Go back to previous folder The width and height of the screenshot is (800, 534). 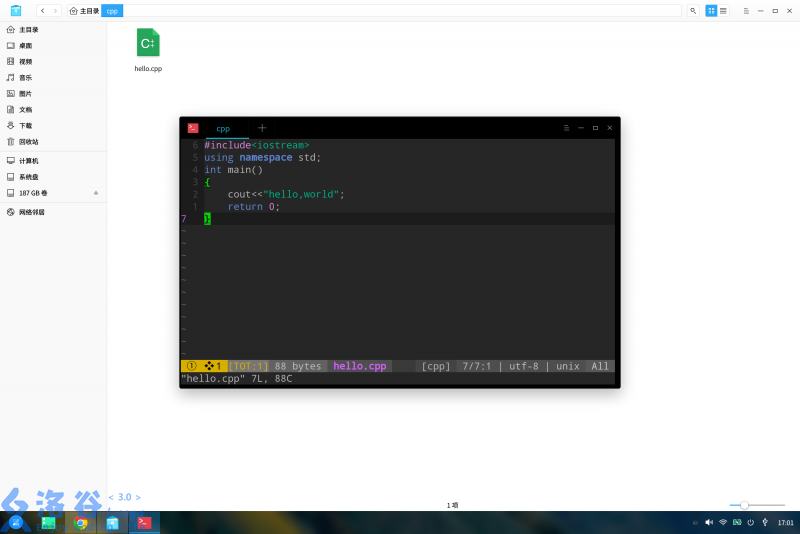(42, 10)
